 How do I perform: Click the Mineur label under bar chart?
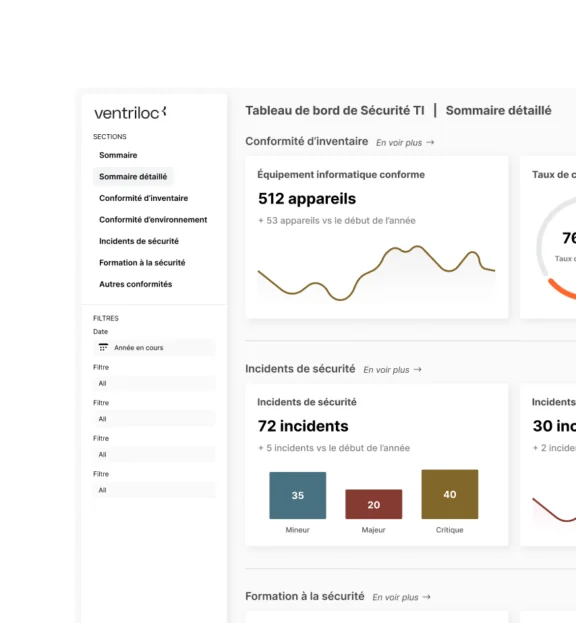pyautogui.click(x=298, y=530)
